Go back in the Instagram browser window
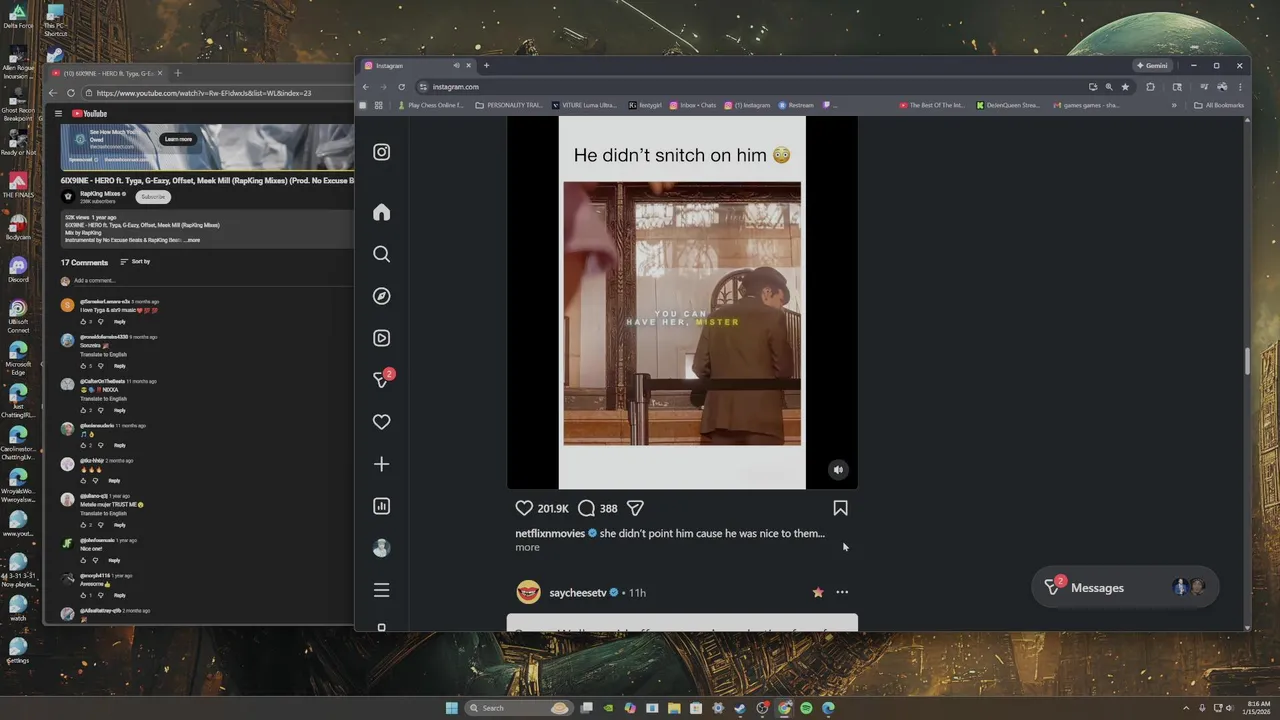This screenshot has width=1280, height=720. 365,87
